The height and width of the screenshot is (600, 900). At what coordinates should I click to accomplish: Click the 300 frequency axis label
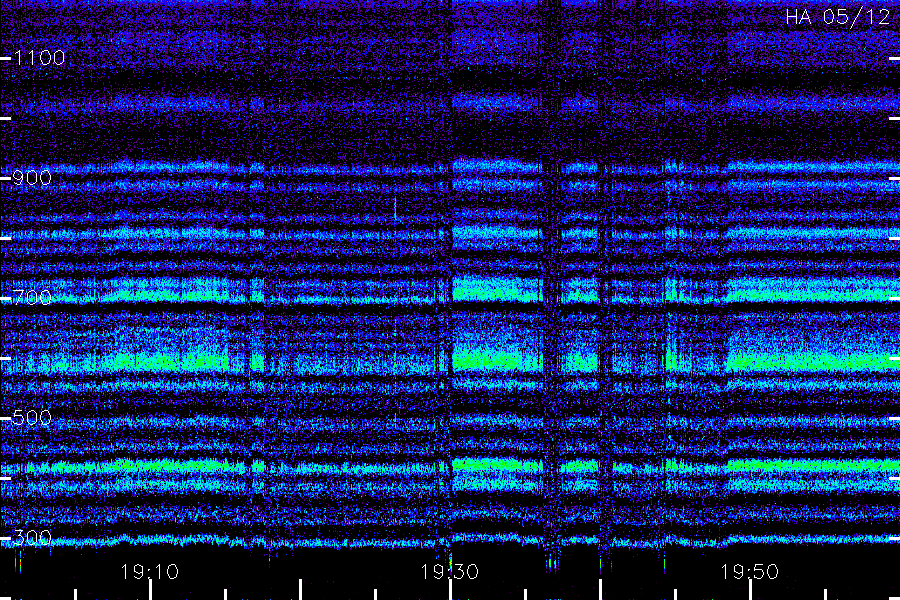point(32,537)
